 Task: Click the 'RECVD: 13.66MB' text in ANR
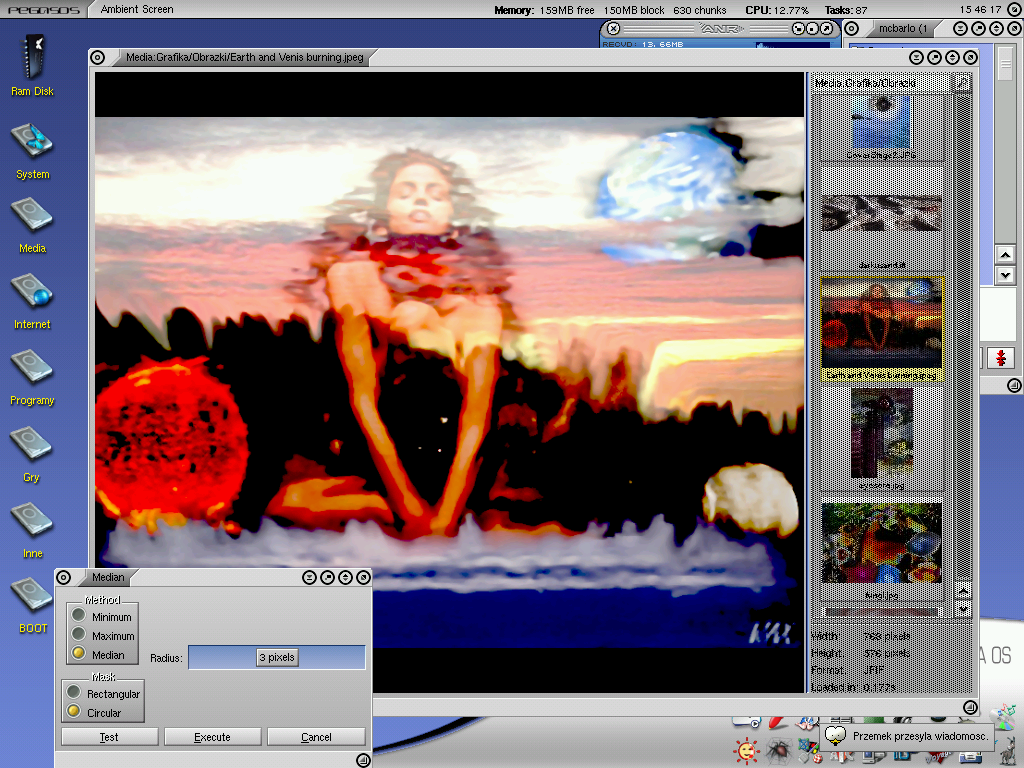coord(643,44)
